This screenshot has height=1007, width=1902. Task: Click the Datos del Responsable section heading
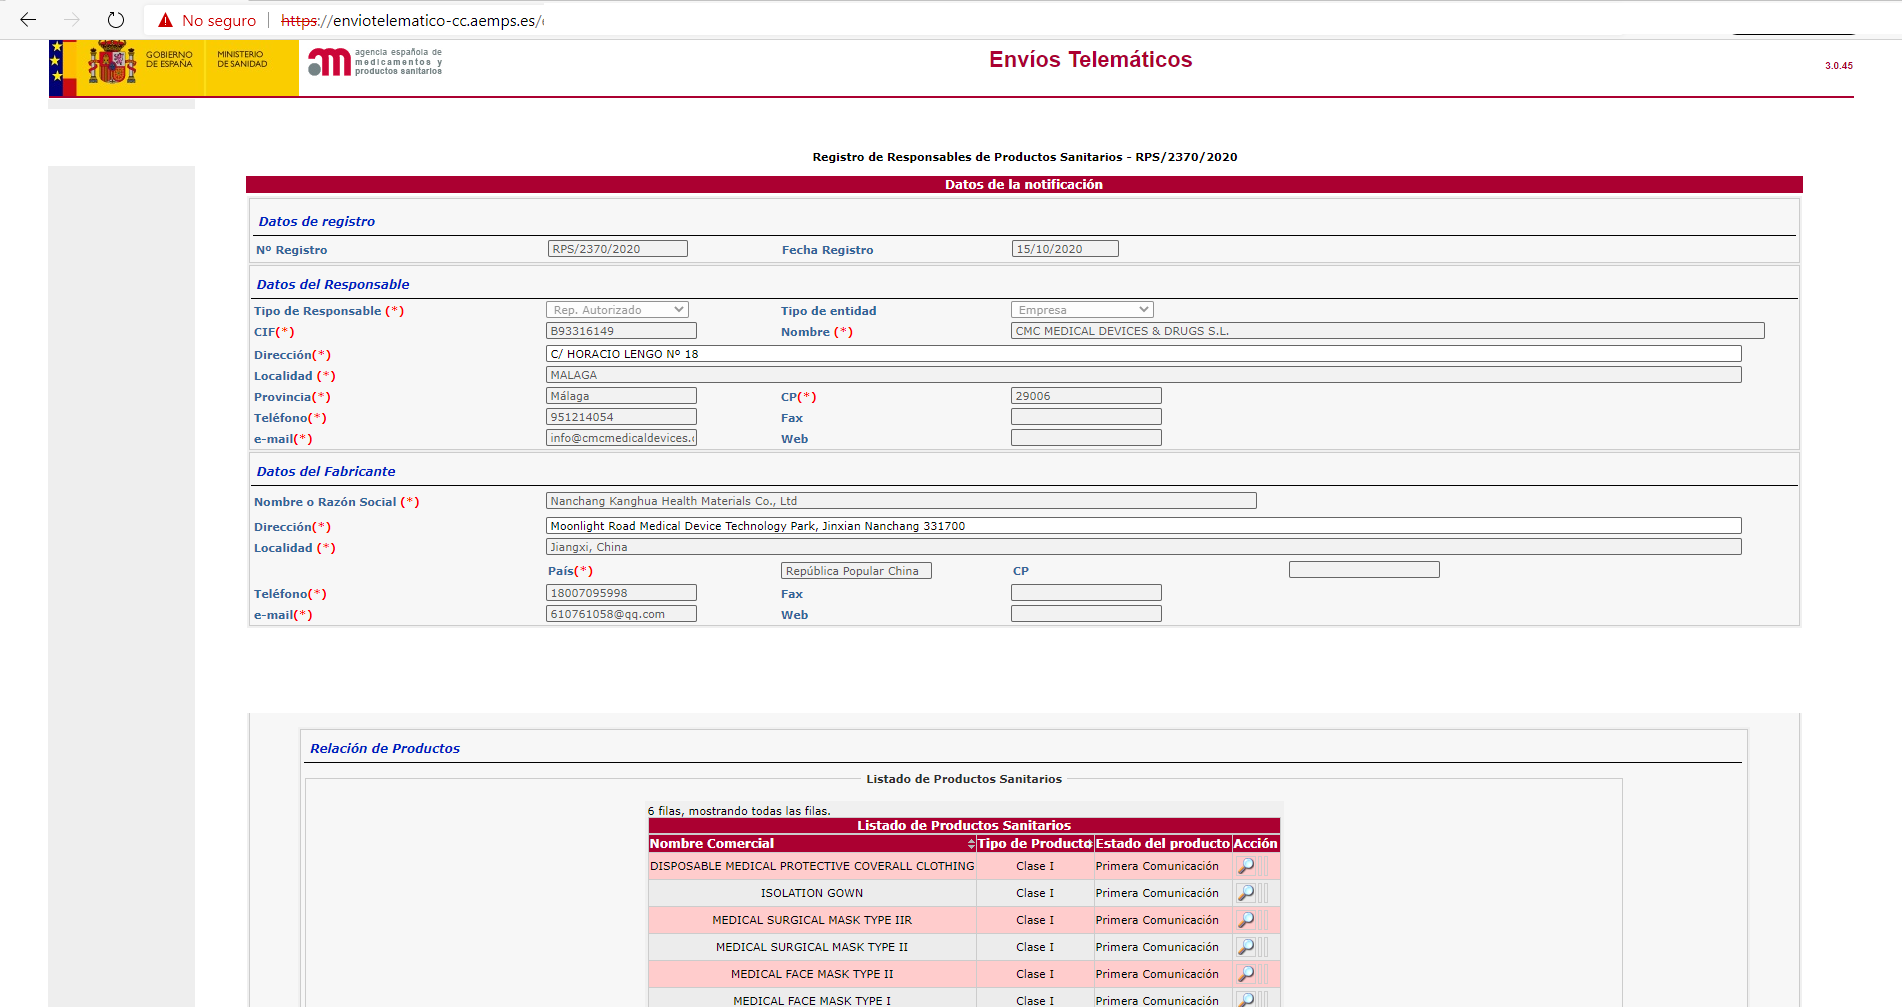click(x=333, y=285)
